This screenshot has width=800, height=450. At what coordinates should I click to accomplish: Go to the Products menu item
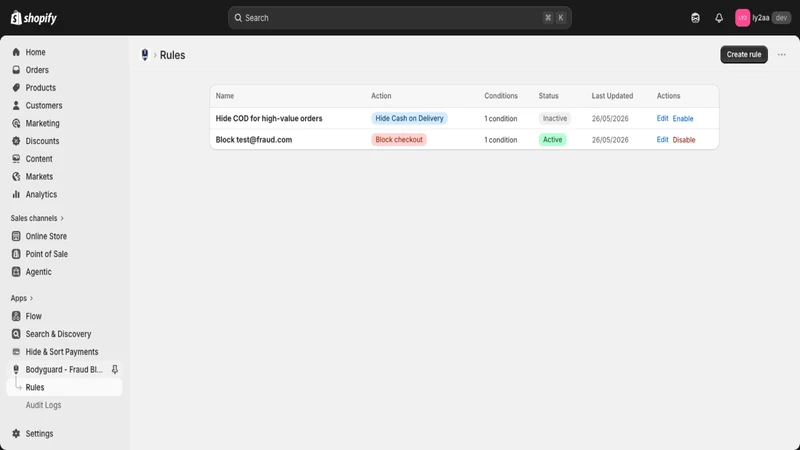tap(40, 88)
